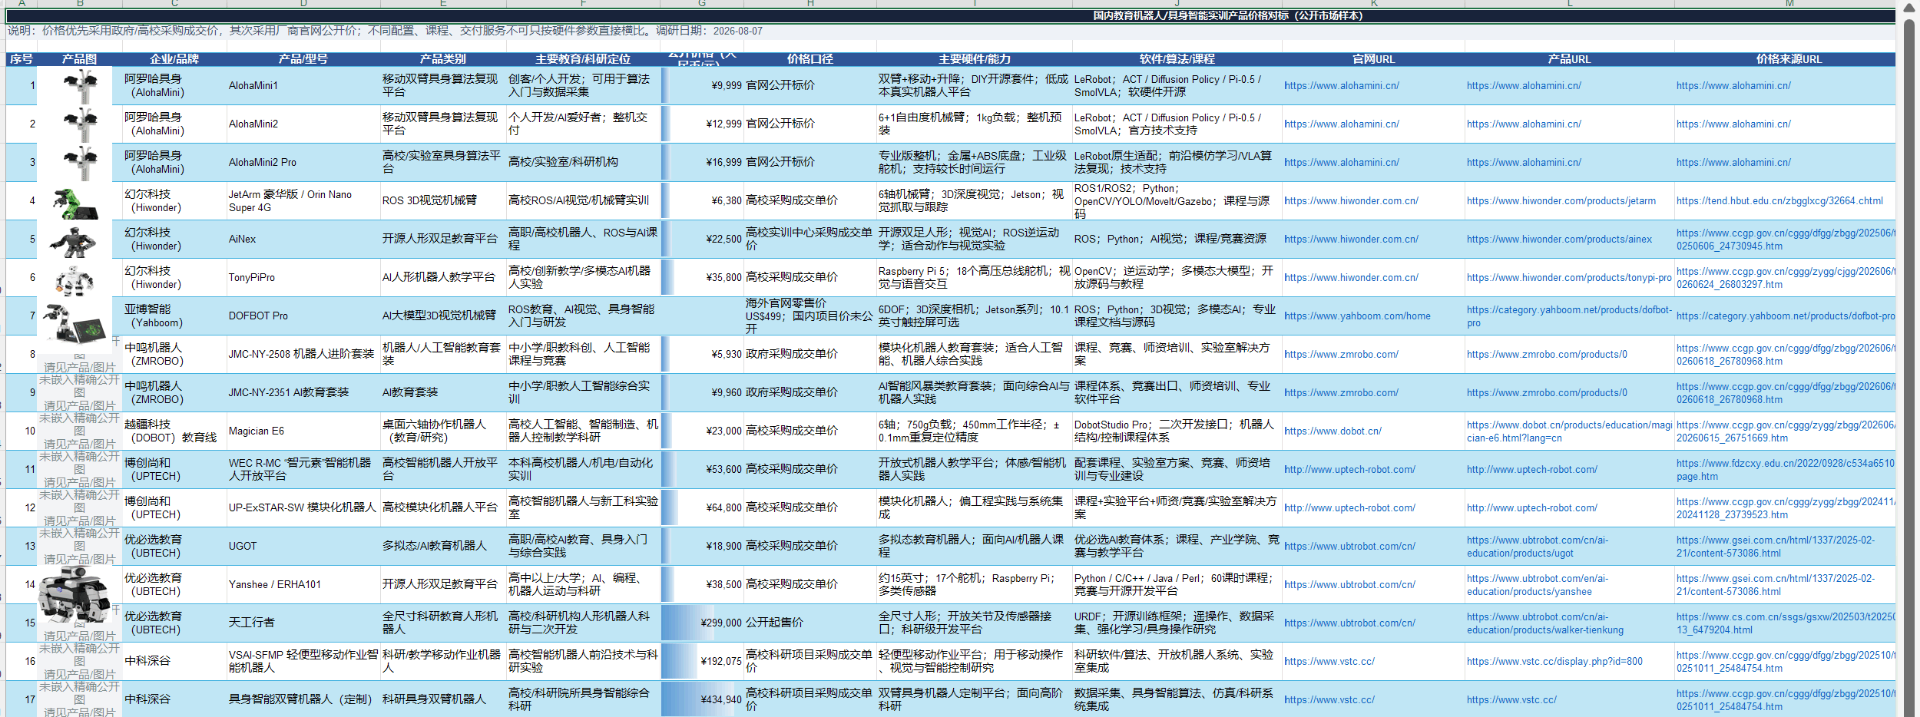Select the model cell Yanshee / ERHA101
This screenshot has width=1920, height=717.
(303, 585)
